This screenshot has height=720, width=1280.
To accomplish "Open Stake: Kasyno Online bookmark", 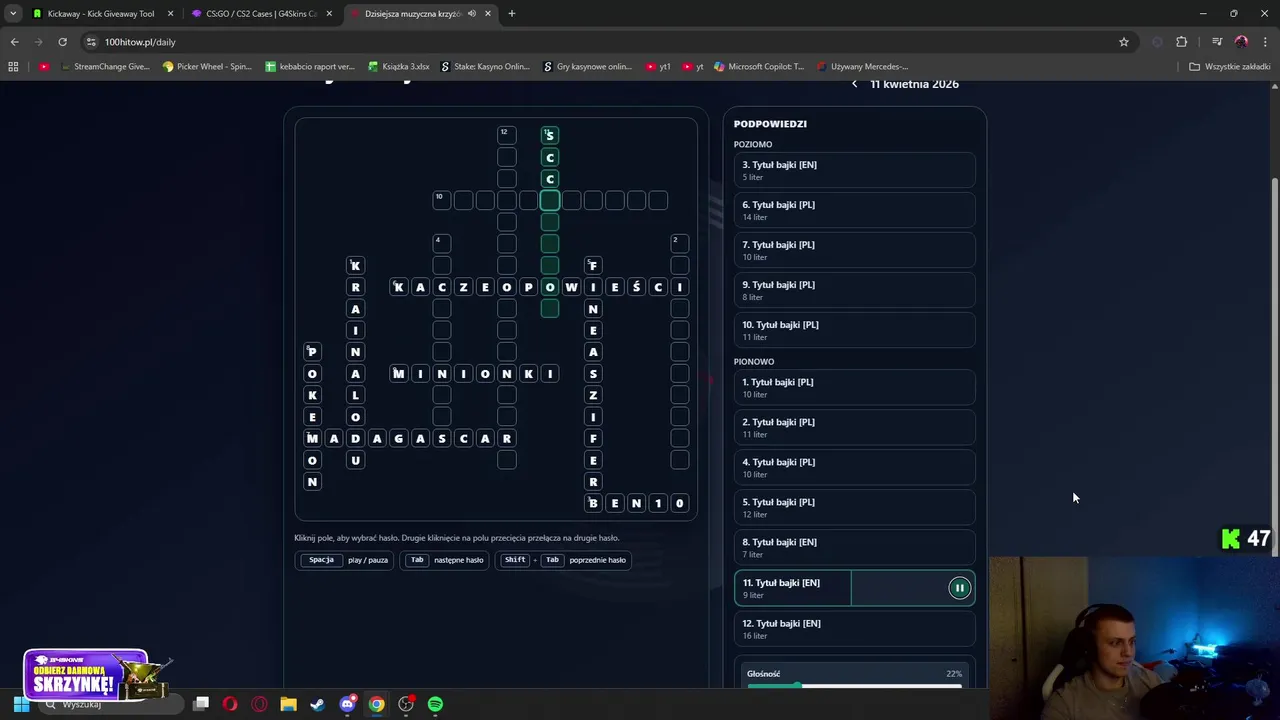I will tap(486, 67).
